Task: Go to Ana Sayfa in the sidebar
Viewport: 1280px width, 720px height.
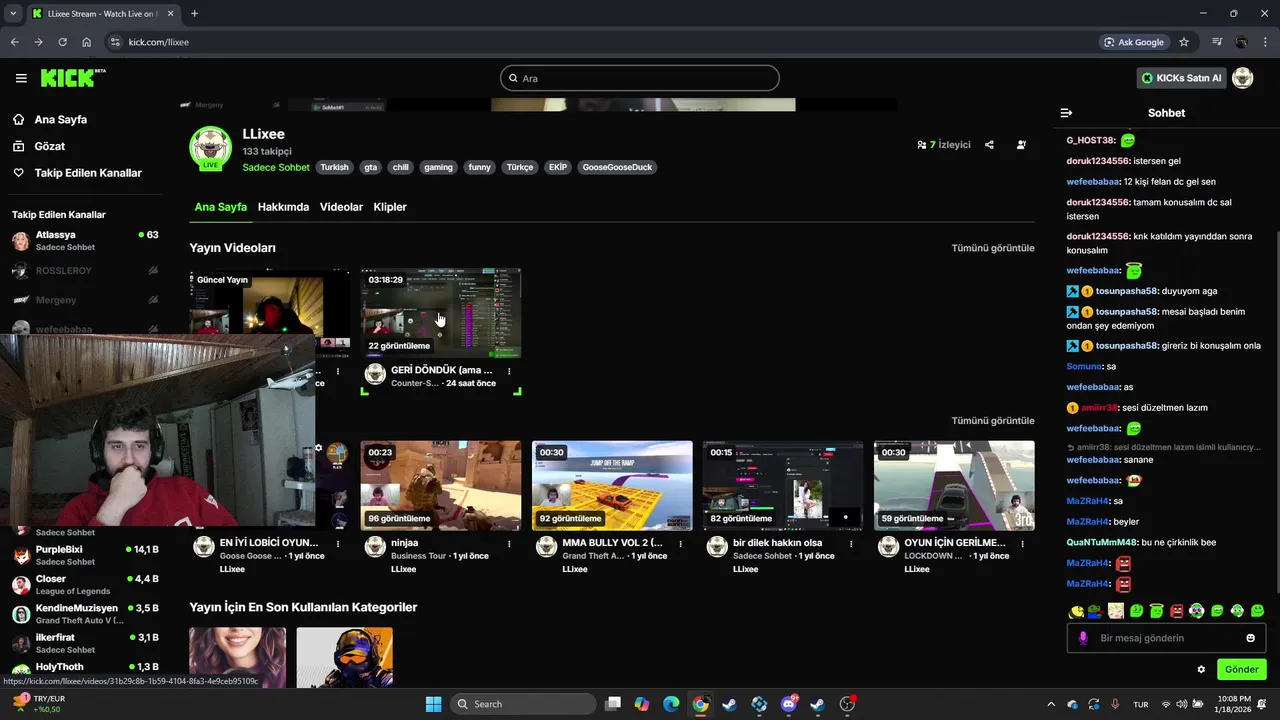Action: tap(60, 119)
